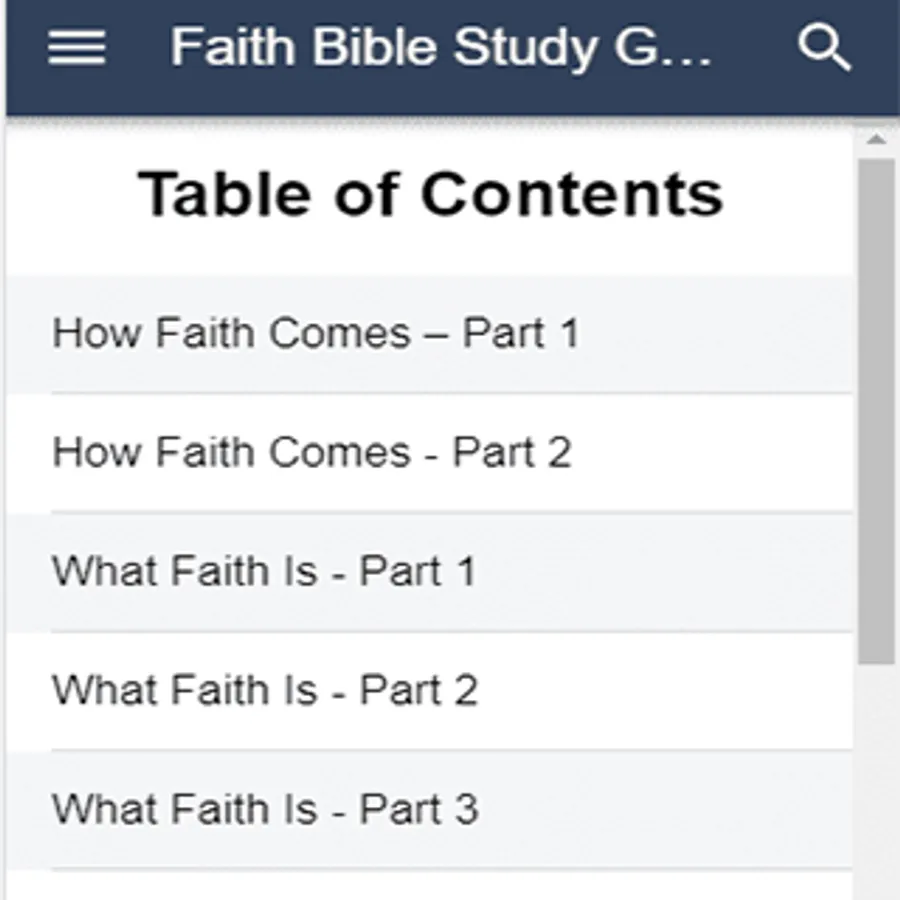This screenshot has height=900, width=900.
Task: Go to What Faith Is - Part 3
Action: point(429,809)
